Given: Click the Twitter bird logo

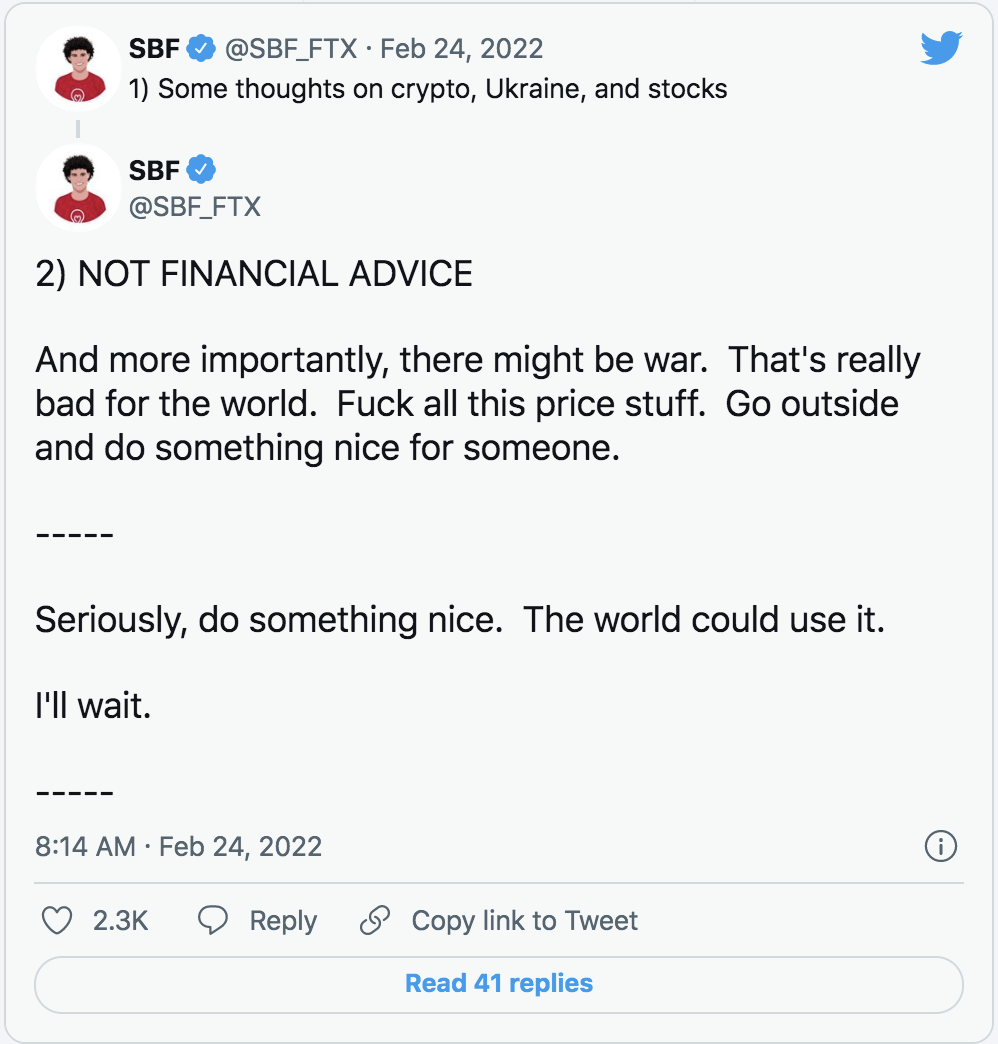Looking at the screenshot, I should tap(940, 49).
